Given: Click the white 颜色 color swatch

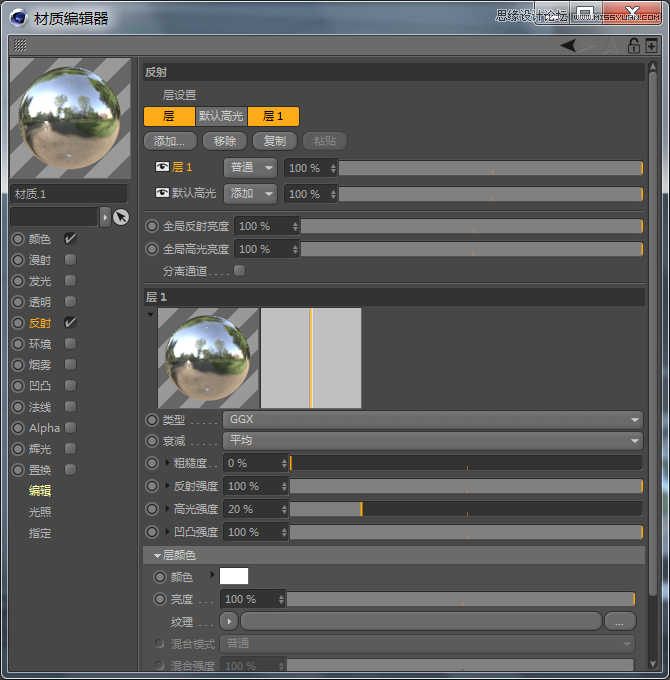Looking at the screenshot, I should pyautogui.click(x=234, y=576).
